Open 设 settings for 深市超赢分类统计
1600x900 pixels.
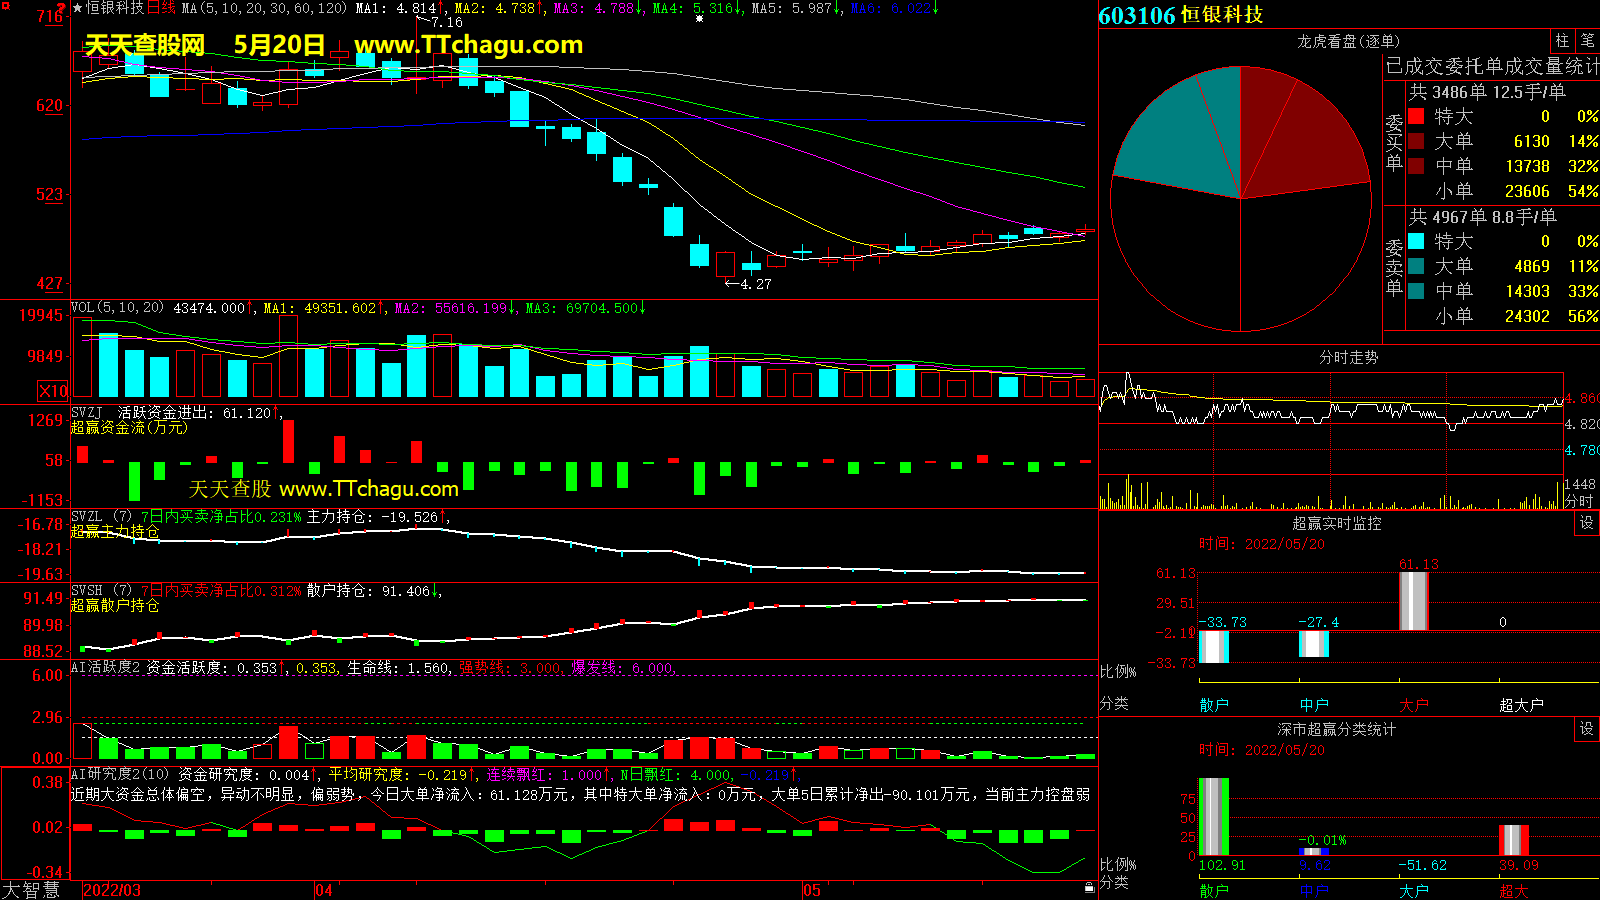click(x=1586, y=729)
